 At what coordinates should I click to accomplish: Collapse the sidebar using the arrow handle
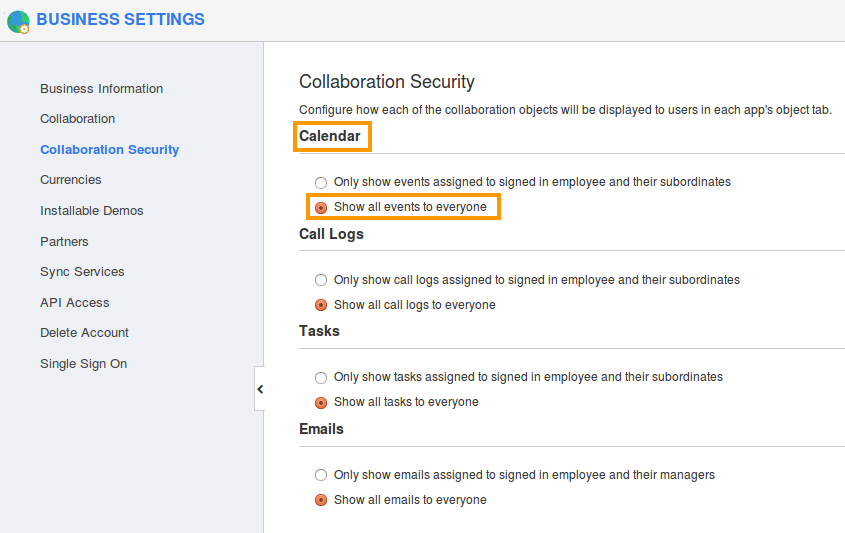[x=260, y=389]
